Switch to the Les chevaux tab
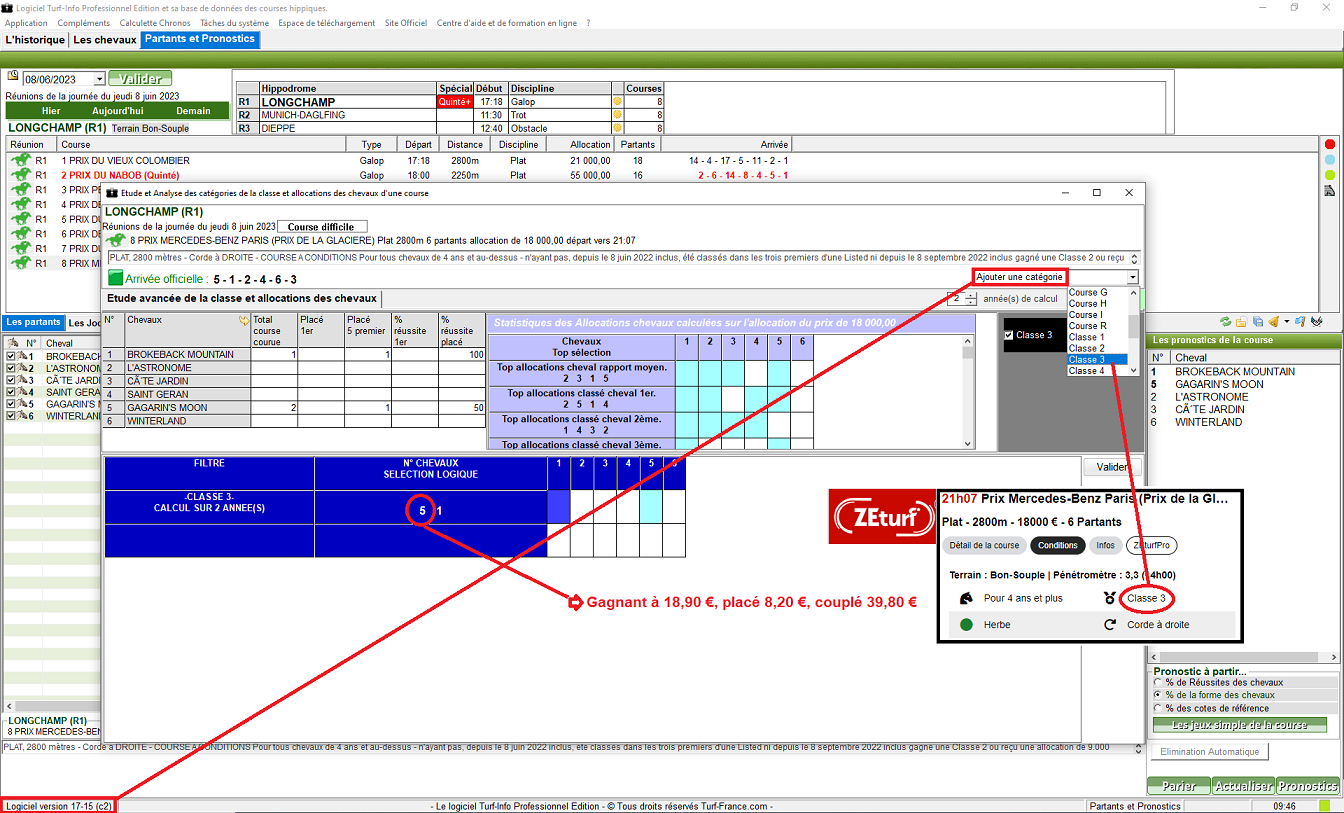Image resolution: width=1344 pixels, height=813 pixels. pos(104,40)
